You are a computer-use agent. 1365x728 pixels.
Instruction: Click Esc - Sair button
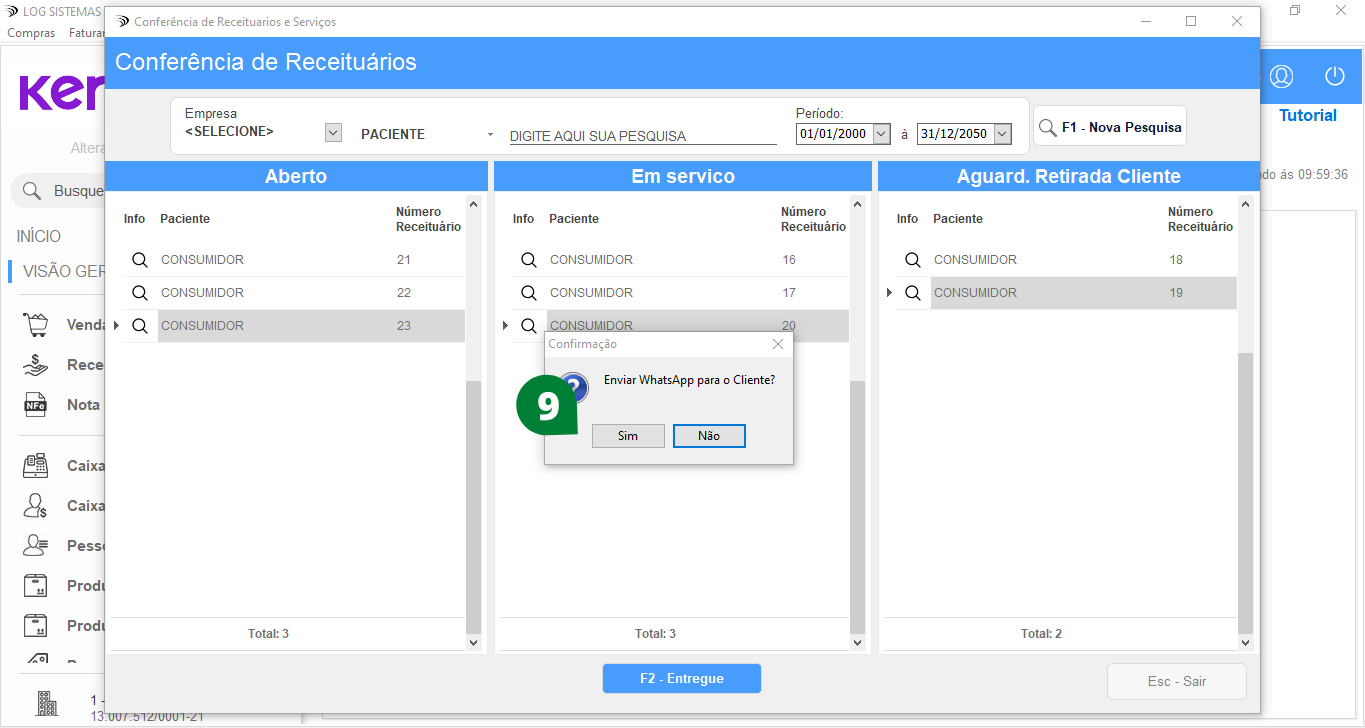1177,681
